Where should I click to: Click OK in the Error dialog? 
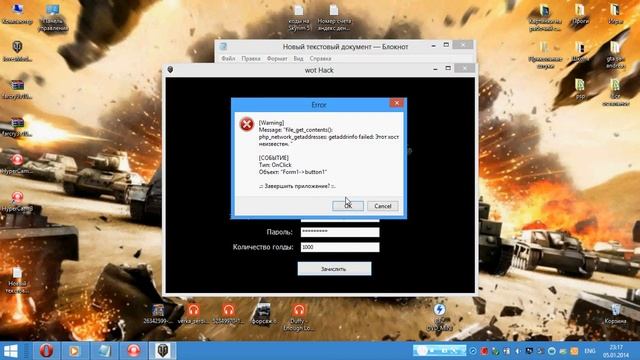348,206
